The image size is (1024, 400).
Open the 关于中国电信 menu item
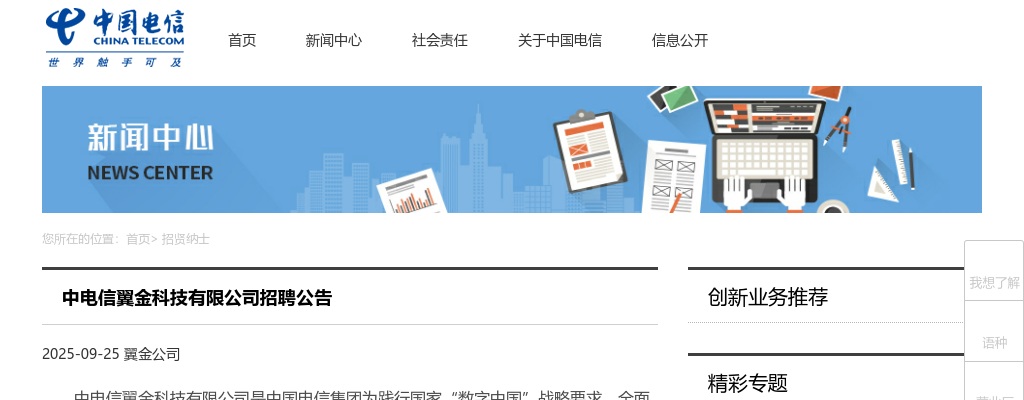coord(559,40)
